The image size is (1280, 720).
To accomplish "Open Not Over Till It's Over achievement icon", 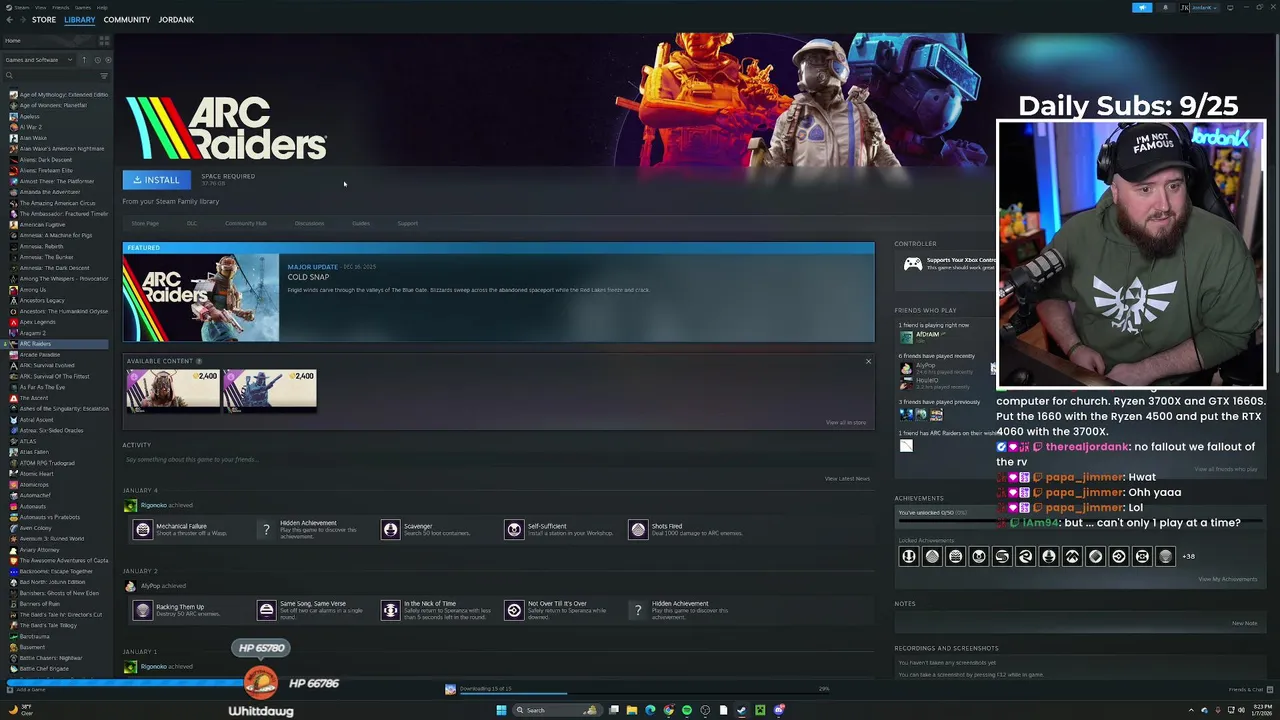I will (x=514, y=610).
